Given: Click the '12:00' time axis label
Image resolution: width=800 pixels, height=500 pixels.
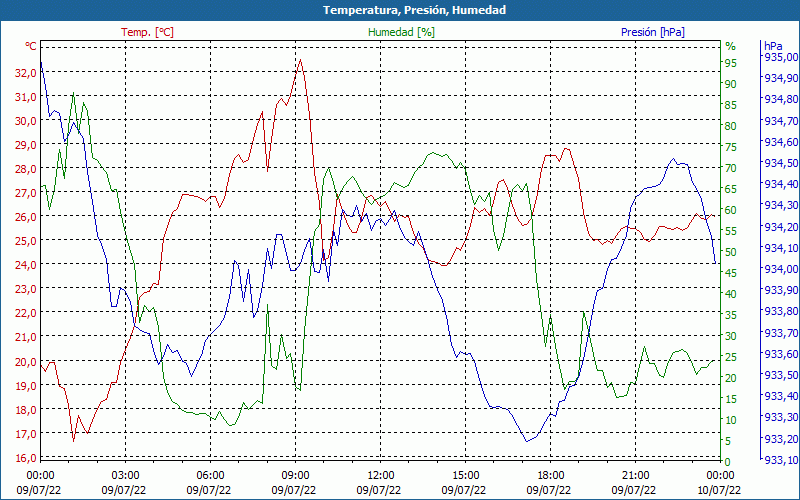Looking at the screenshot, I should (x=381, y=476).
